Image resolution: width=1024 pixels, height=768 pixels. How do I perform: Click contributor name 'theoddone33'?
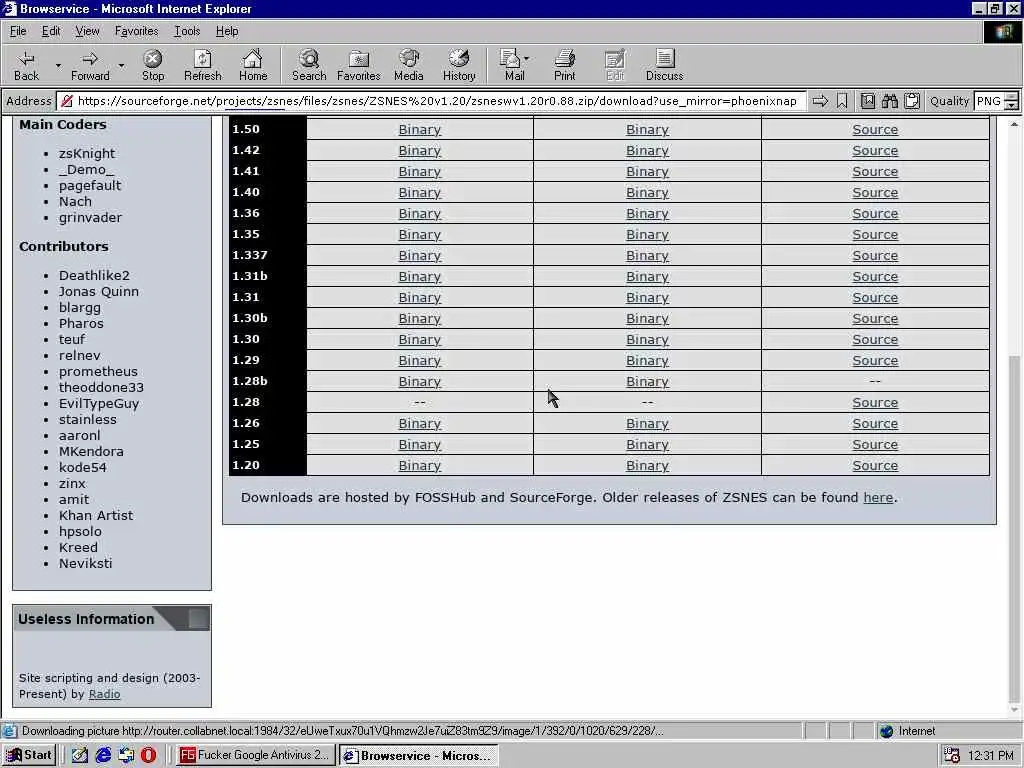(x=101, y=387)
